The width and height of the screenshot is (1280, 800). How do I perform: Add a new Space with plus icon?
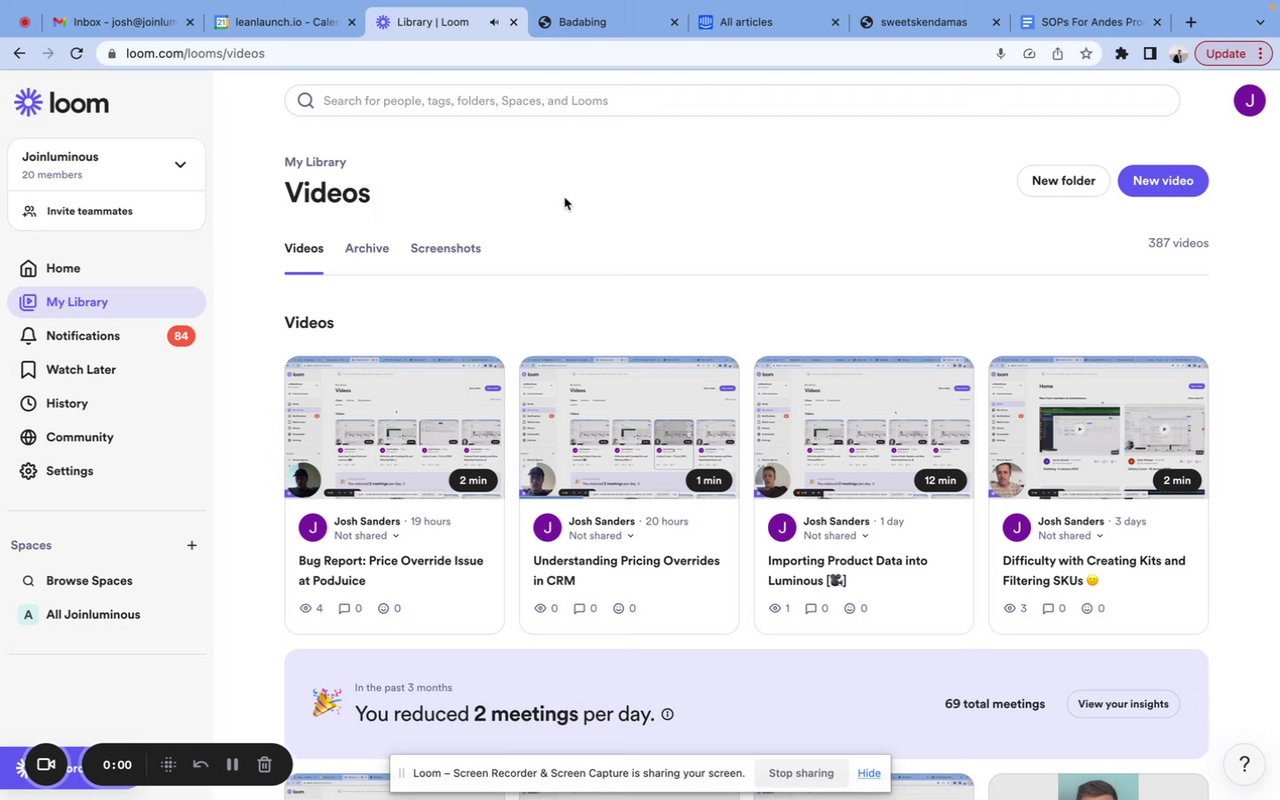[192, 545]
